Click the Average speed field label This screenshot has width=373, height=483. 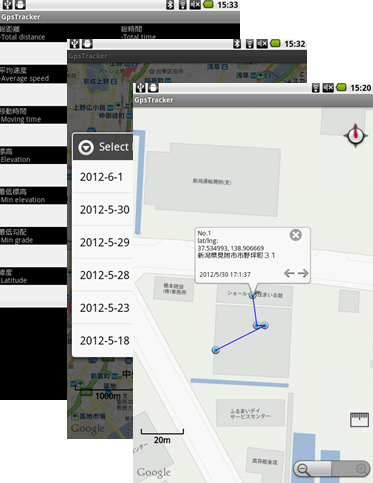(25, 78)
